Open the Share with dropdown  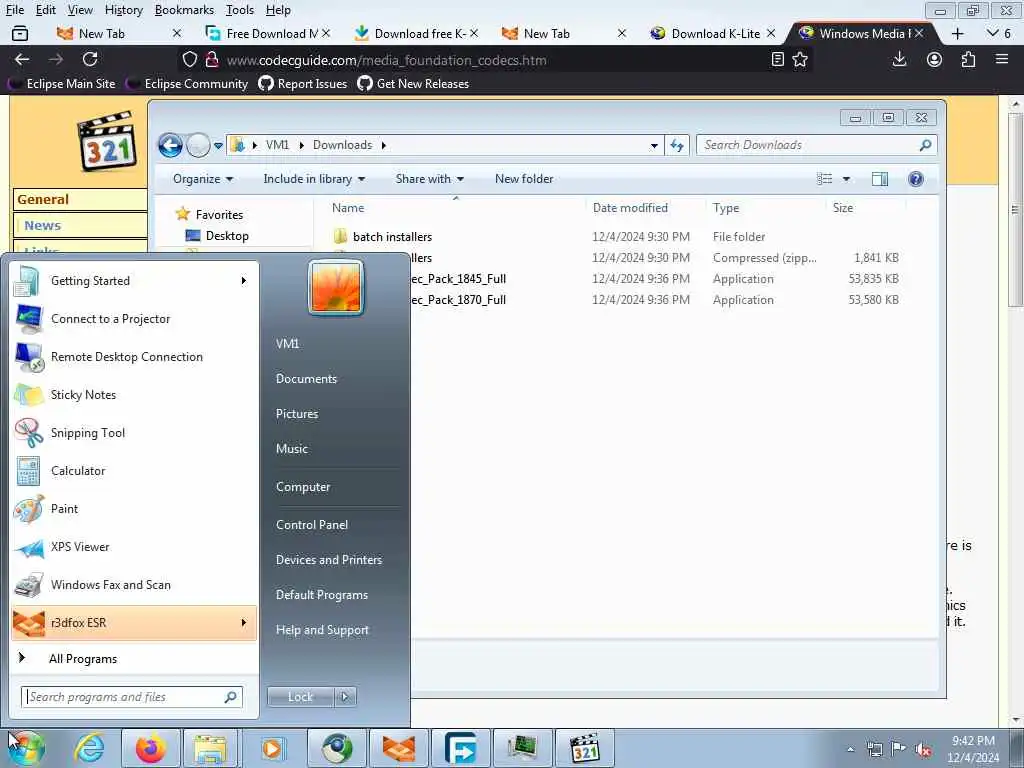point(430,179)
